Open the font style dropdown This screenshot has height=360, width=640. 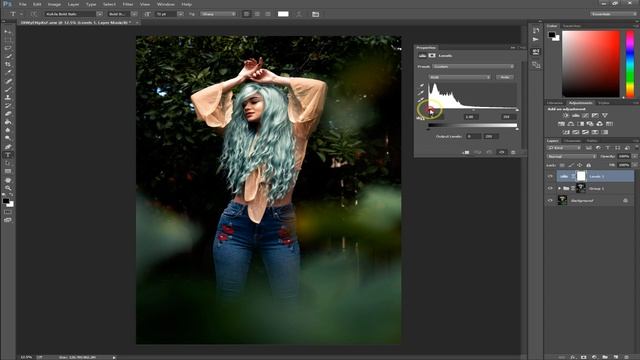pos(122,14)
